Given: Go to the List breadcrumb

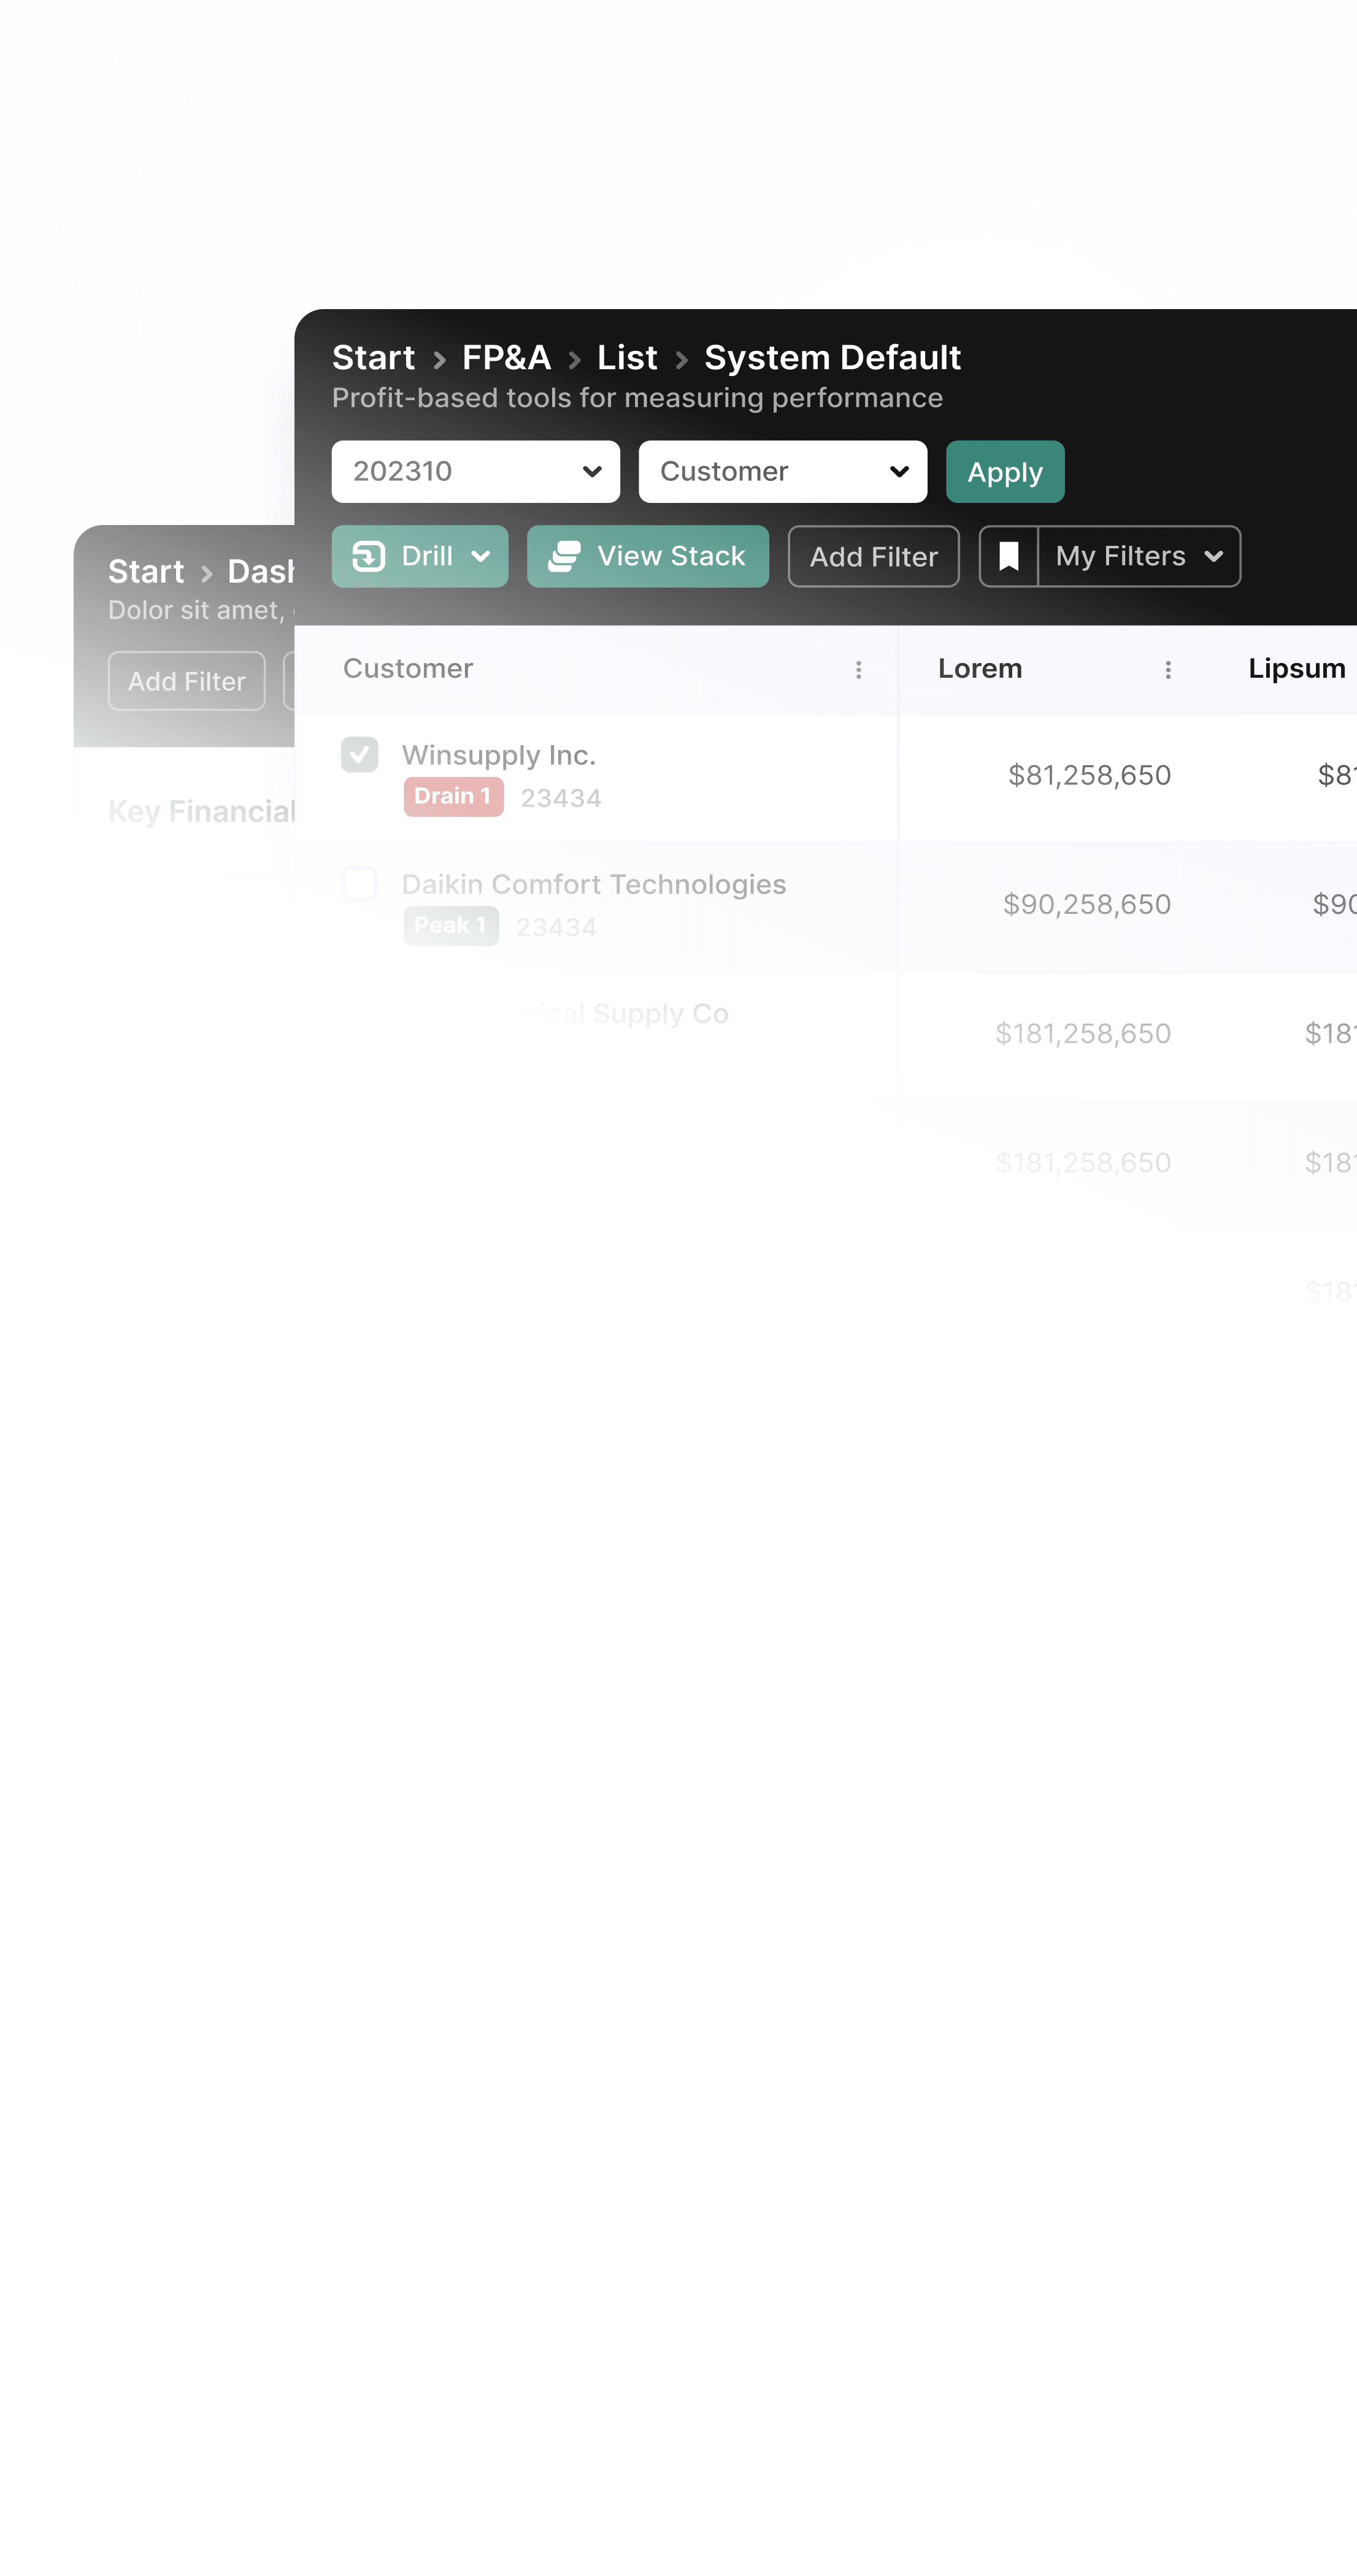Looking at the screenshot, I should 627,357.
